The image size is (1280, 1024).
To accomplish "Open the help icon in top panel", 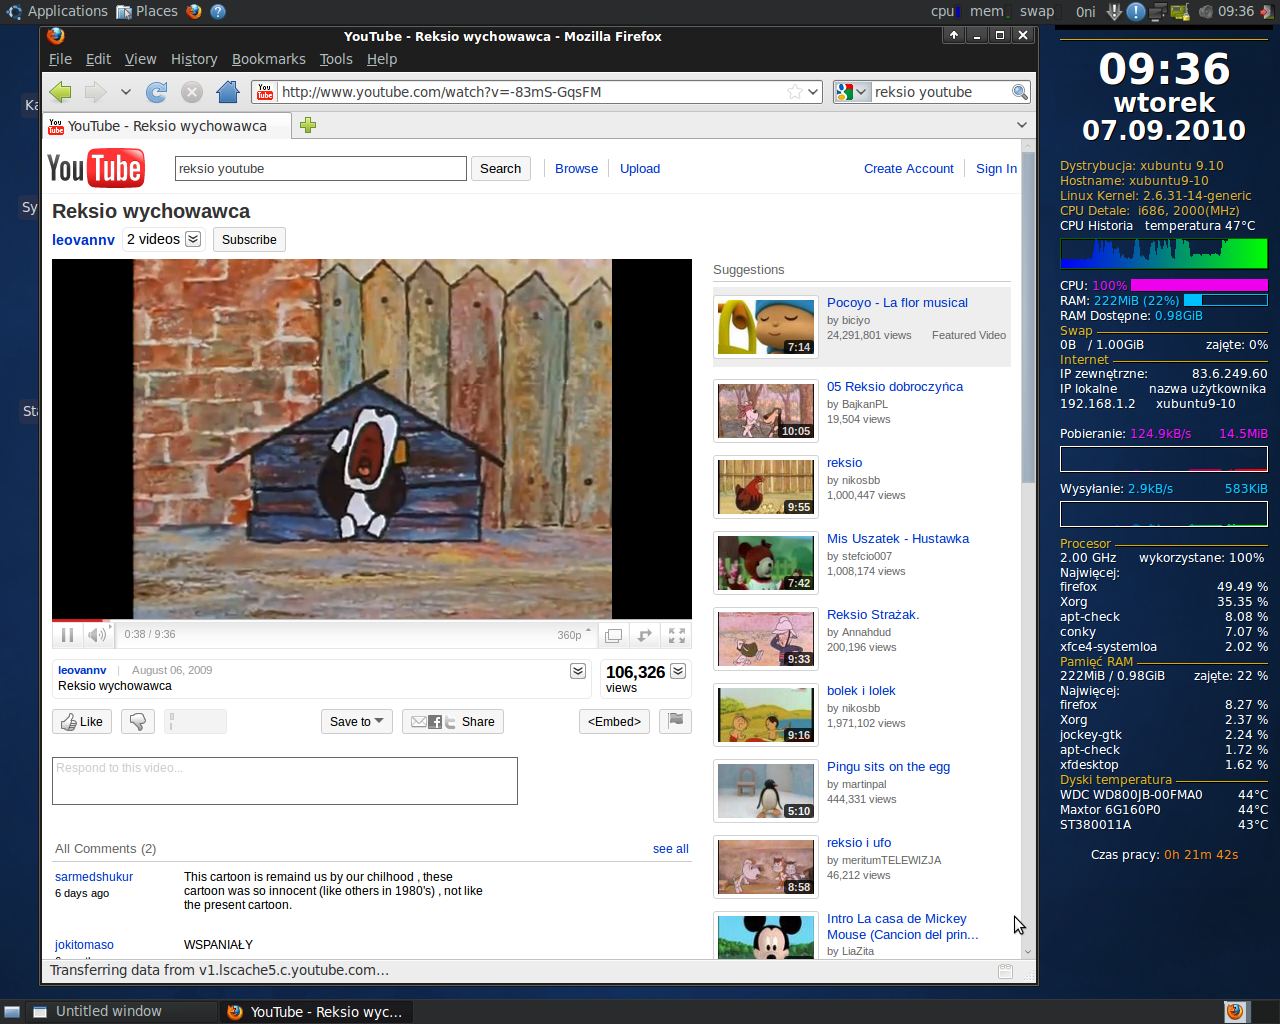I will [218, 11].
